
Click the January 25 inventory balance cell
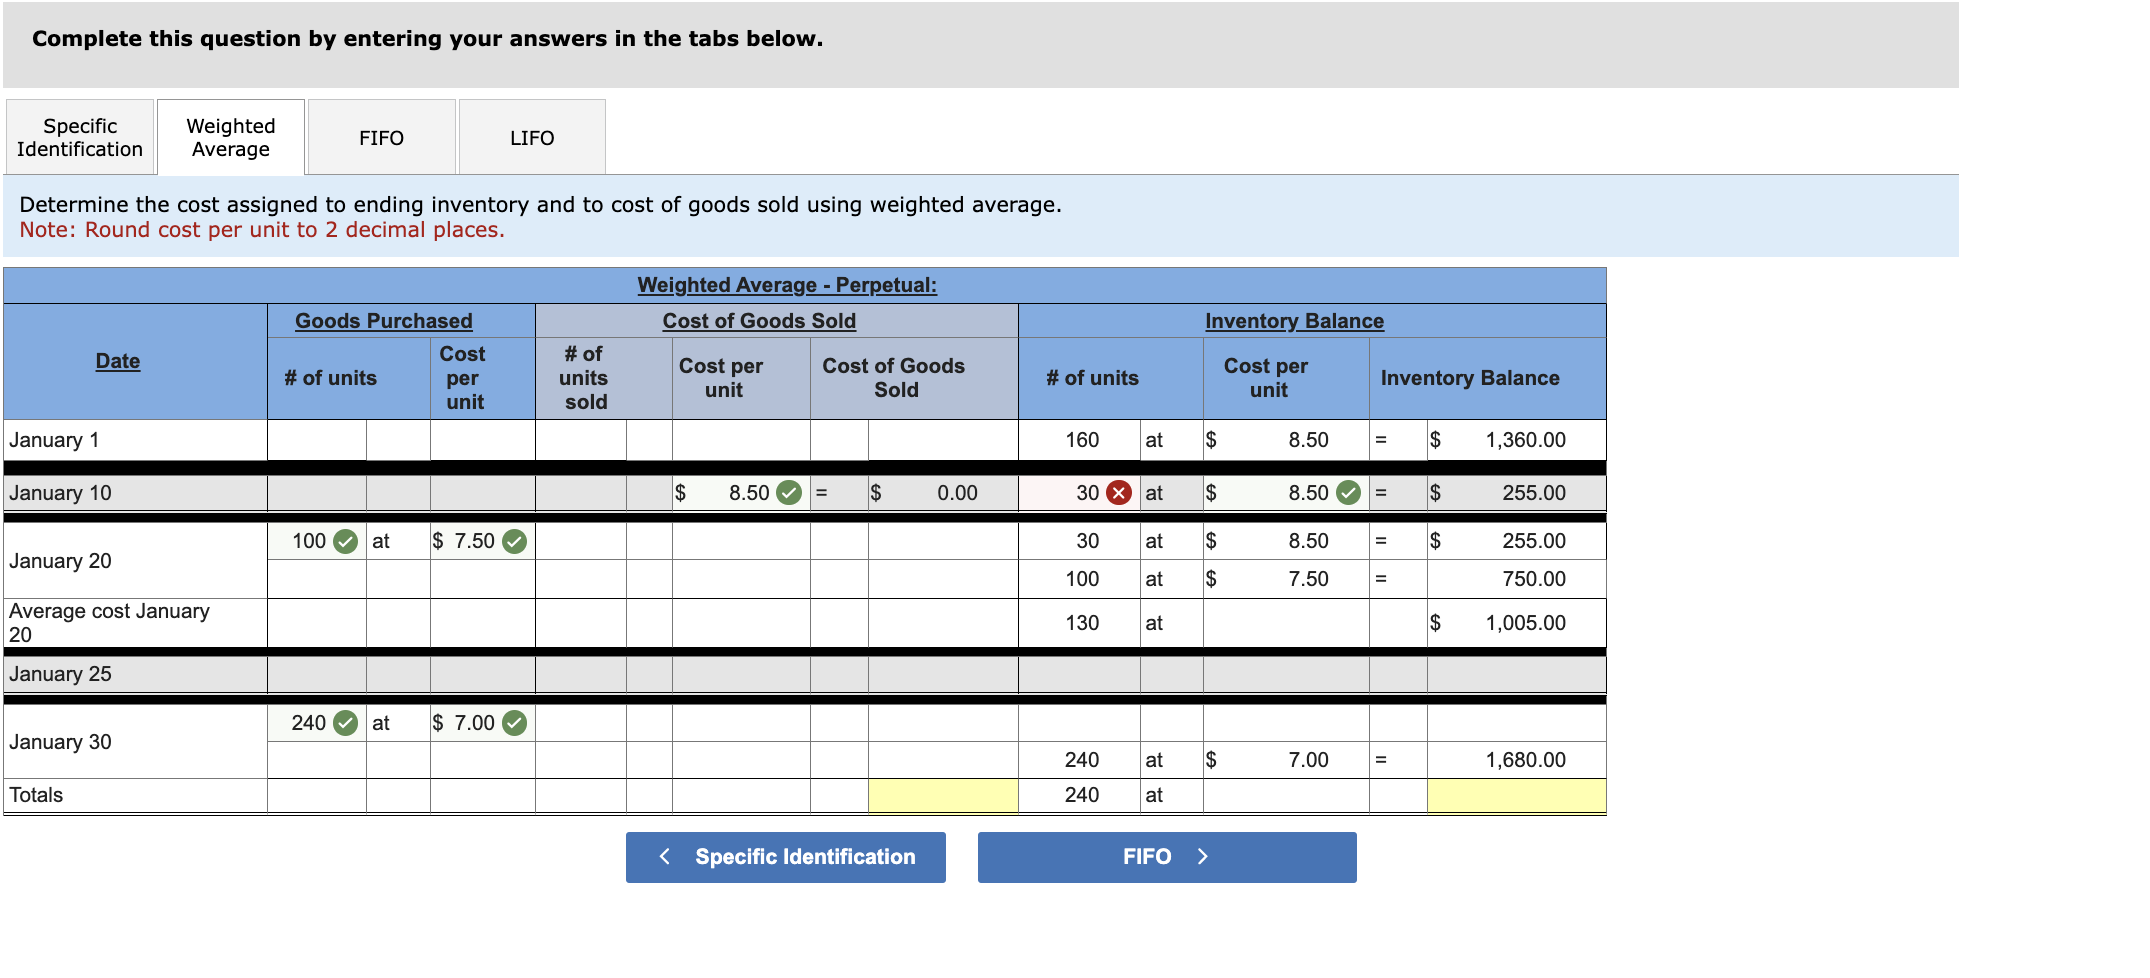pos(1516,675)
